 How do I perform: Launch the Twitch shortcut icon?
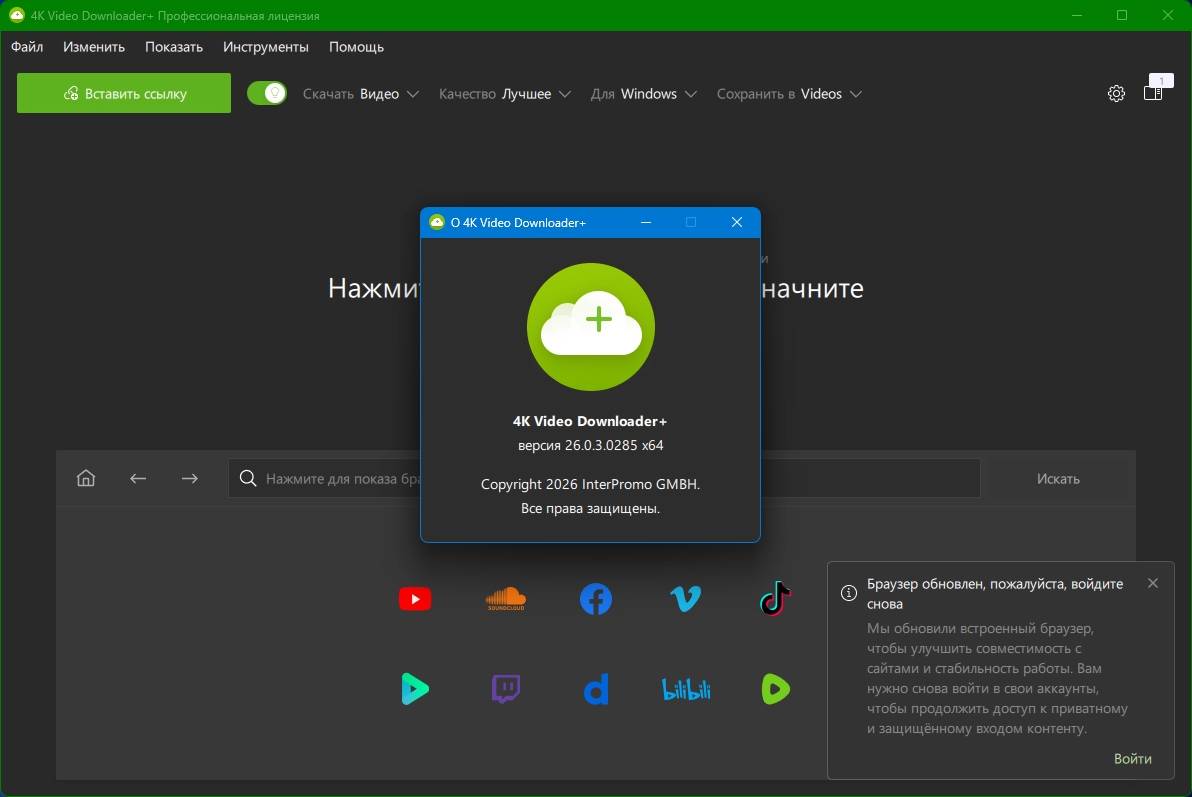505,689
